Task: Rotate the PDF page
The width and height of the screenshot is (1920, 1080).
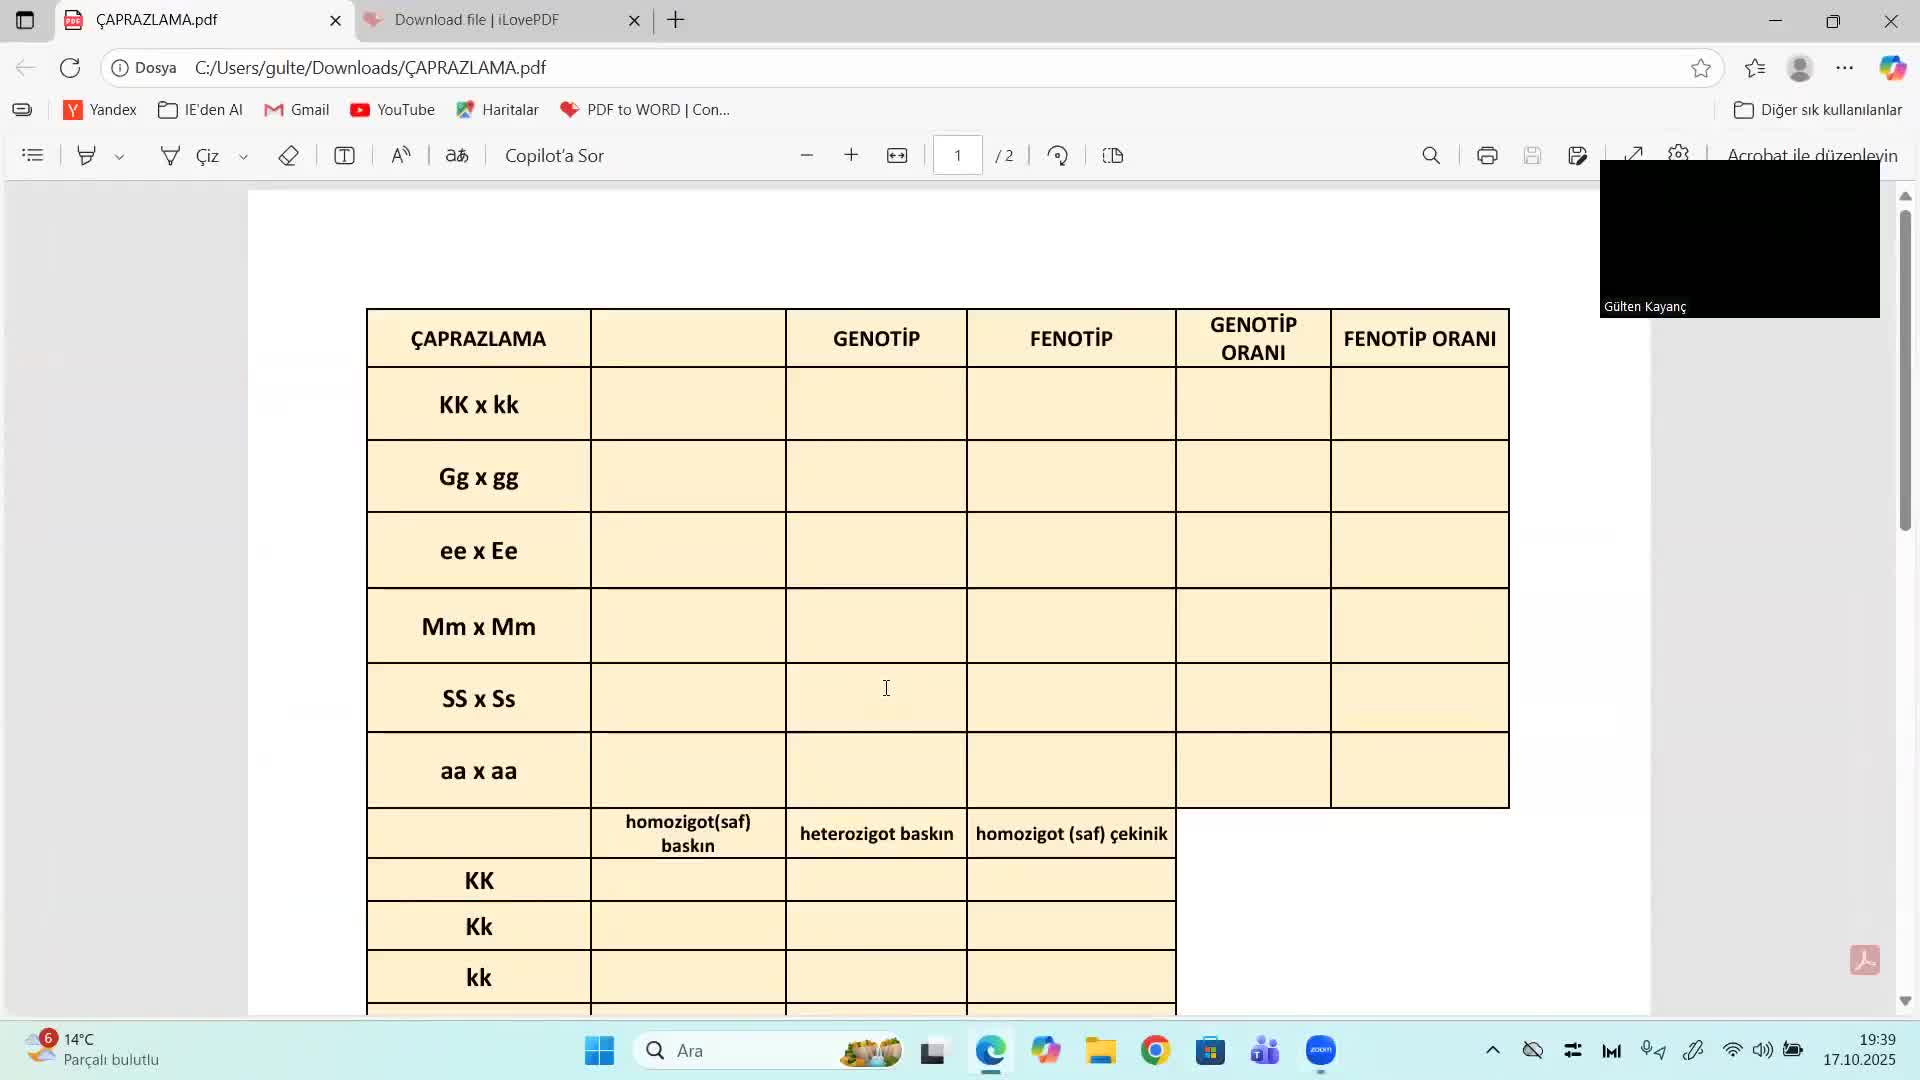Action: [x=1058, y=155]
